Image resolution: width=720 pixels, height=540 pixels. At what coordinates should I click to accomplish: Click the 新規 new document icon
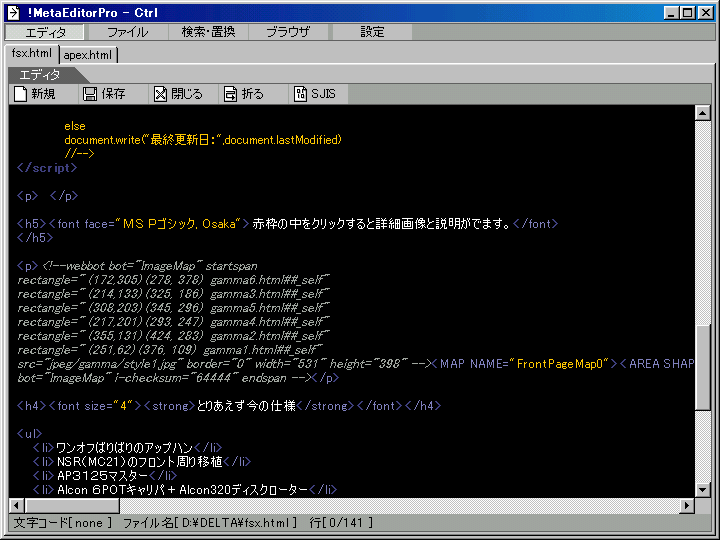point(21,94)
